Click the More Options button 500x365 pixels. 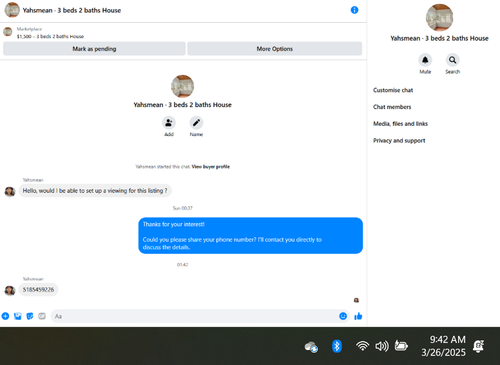[275, 49]
